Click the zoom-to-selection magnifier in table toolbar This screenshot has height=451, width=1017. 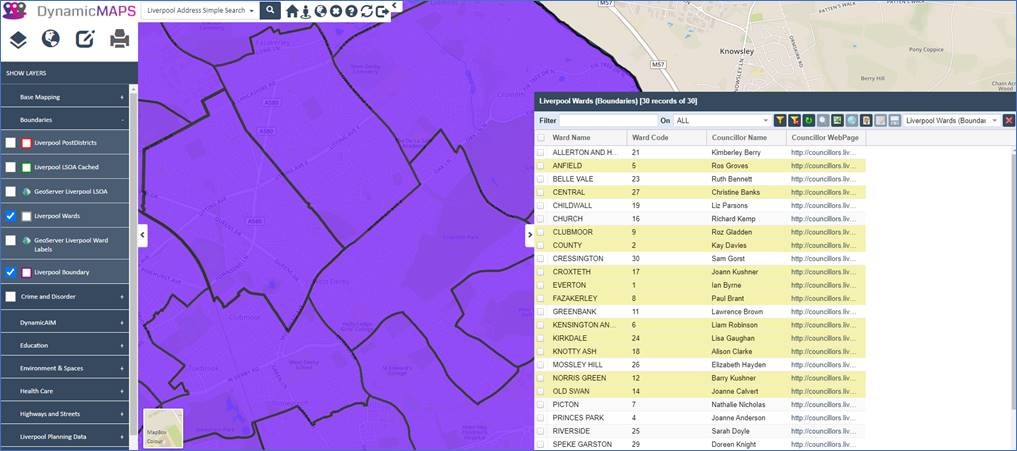[x=822, y=121]
